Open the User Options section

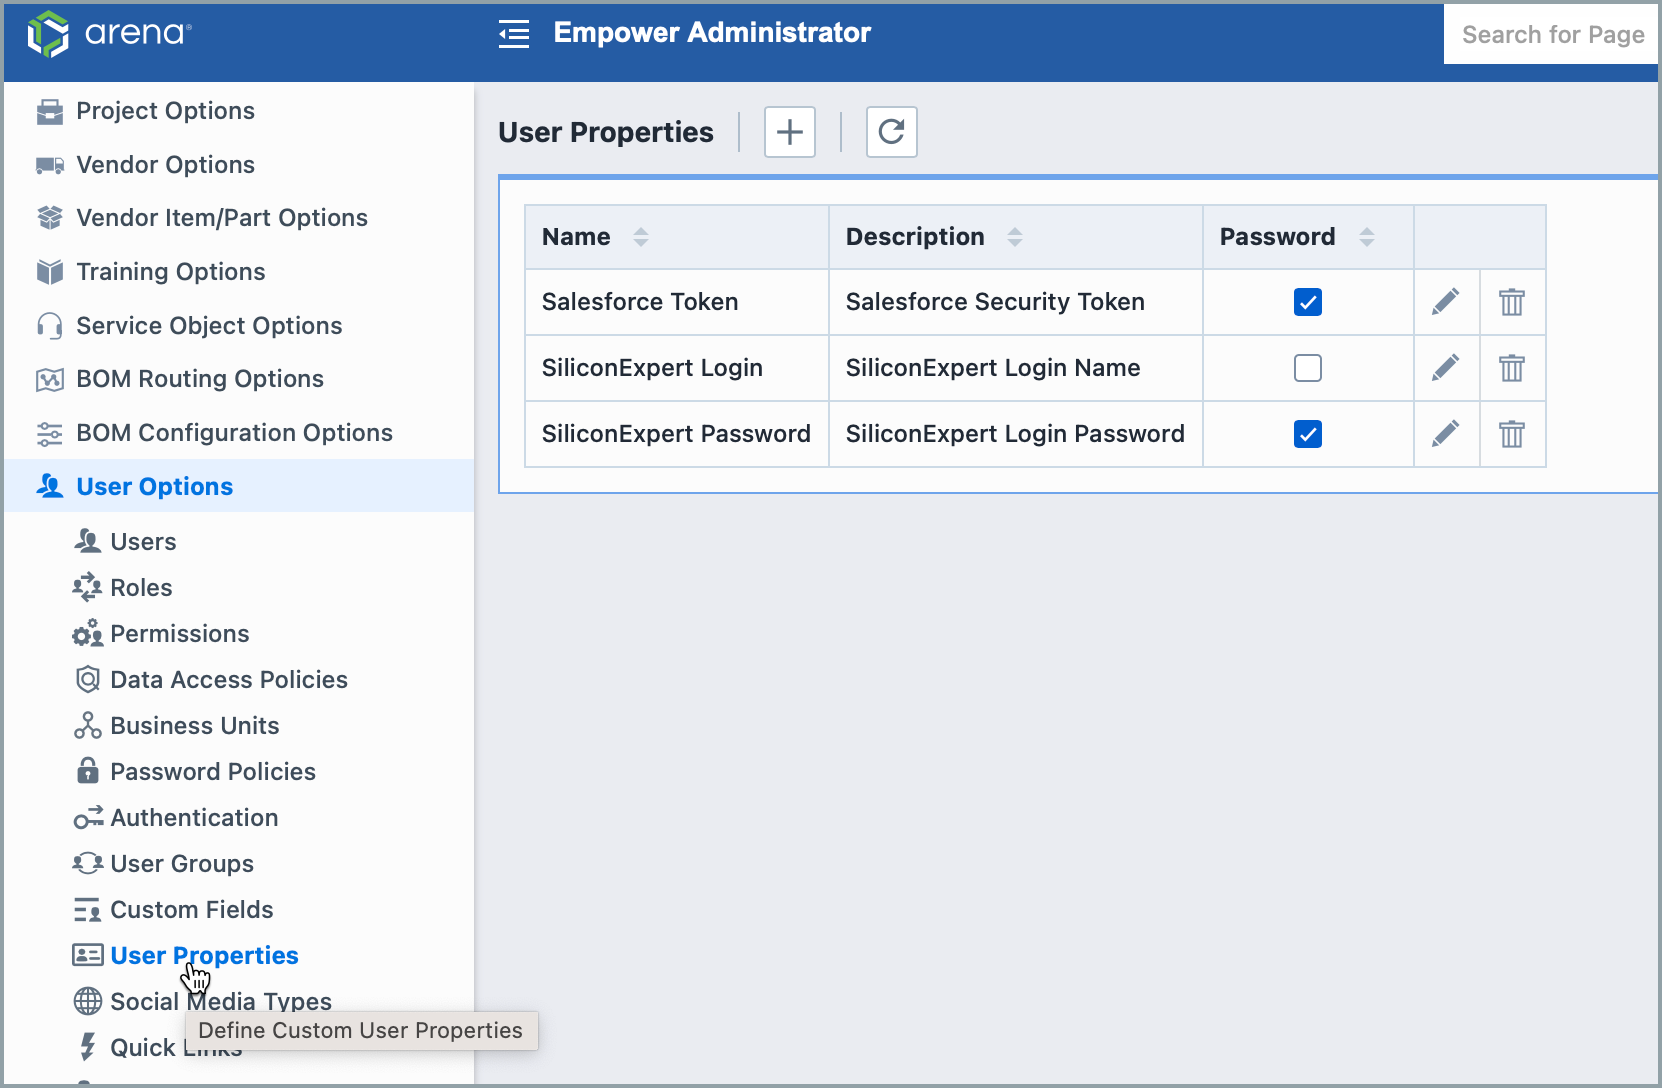(x=153, y=486)
